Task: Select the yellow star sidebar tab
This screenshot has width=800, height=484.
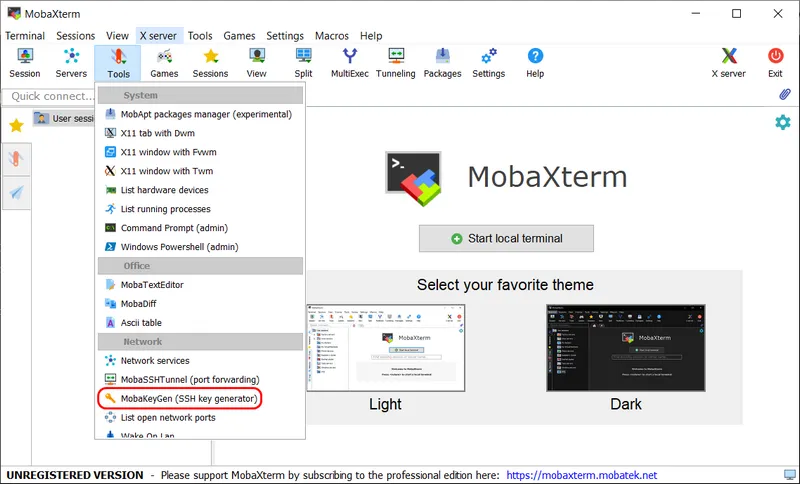Action: [16, 125]
